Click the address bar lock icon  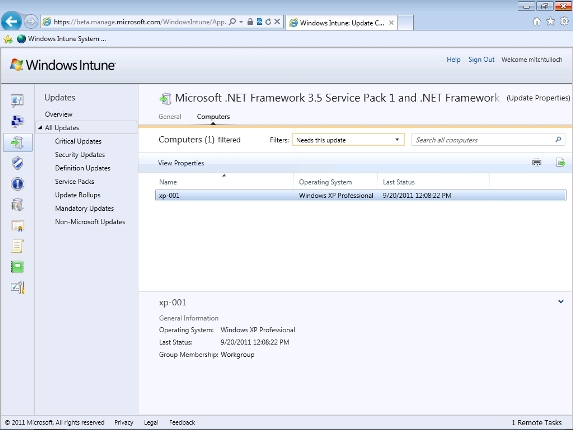pos(250,22)
